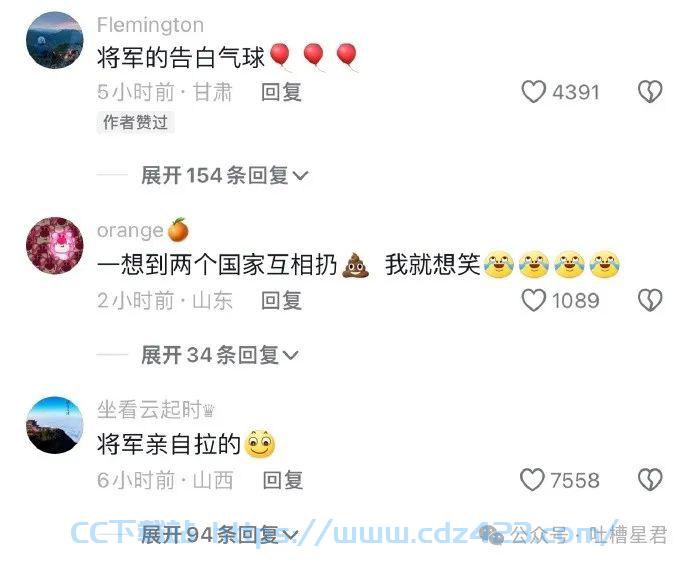Tap broken heart on orange's comment
Screen dimensions: 690x563
(x=650, y=300)
